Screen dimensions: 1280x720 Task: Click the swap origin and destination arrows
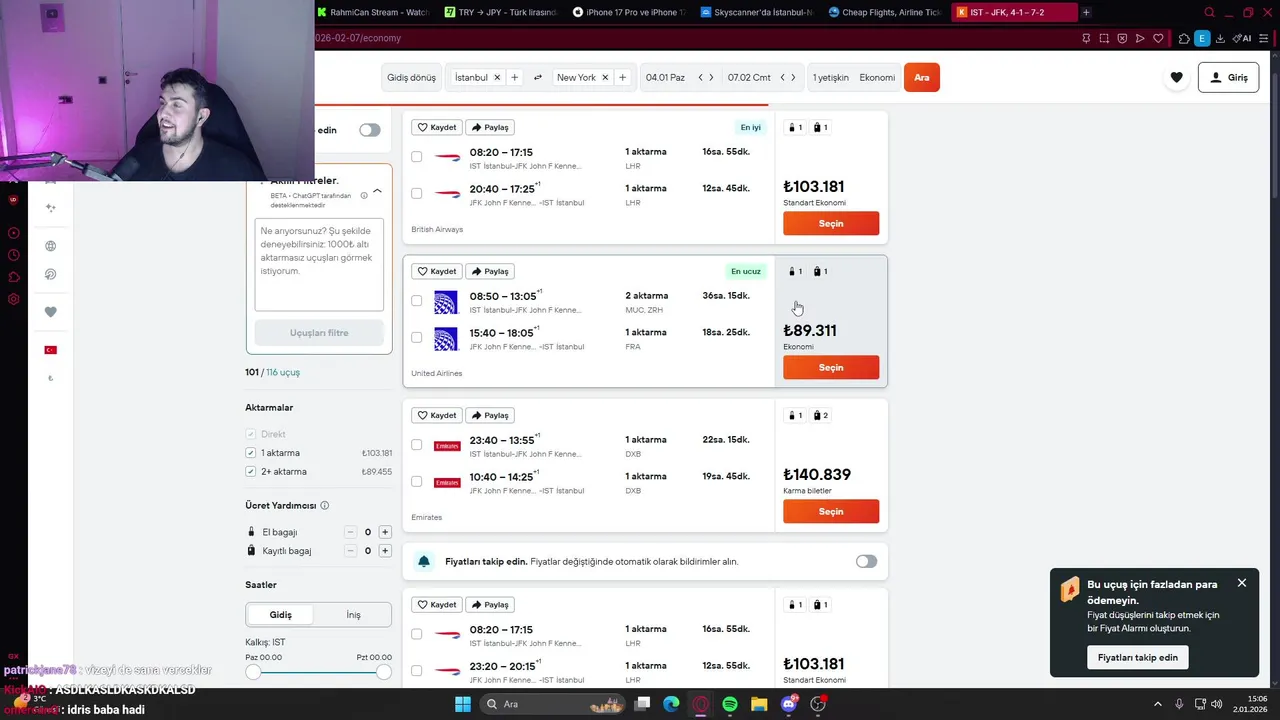[538, 77]
